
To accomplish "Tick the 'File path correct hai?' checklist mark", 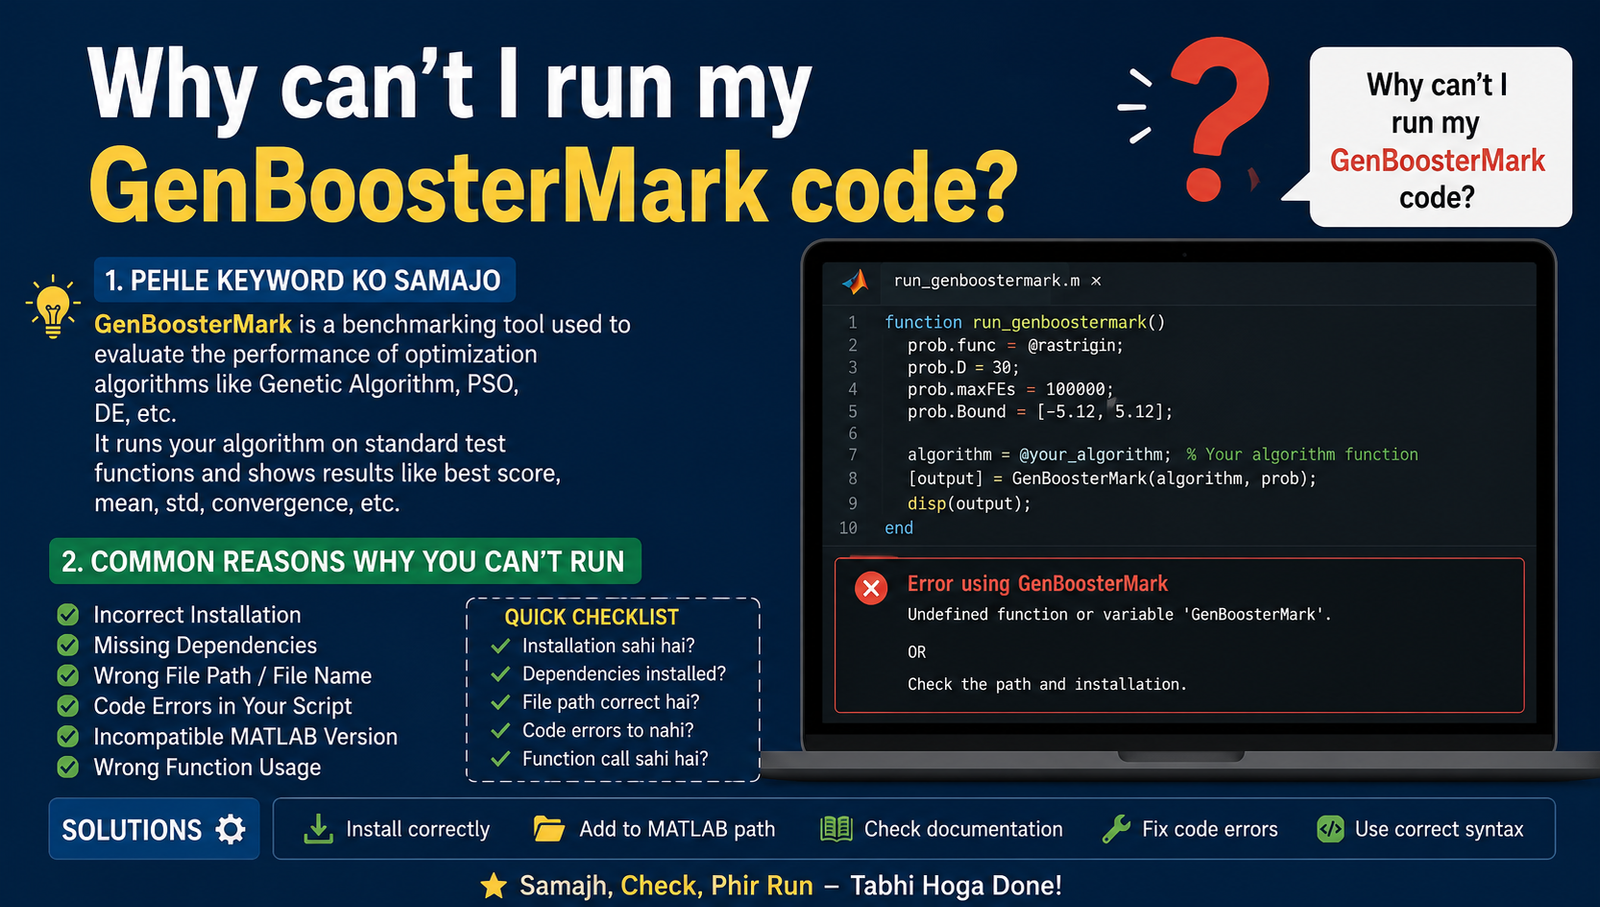I will tap(501, 702).
